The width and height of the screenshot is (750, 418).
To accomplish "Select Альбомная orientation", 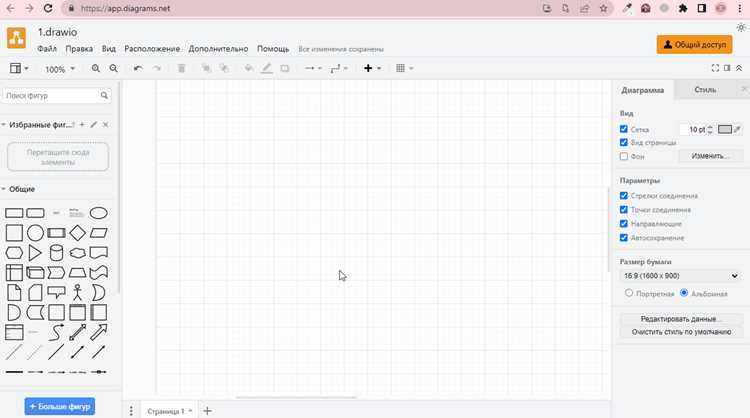I will 684,293.
